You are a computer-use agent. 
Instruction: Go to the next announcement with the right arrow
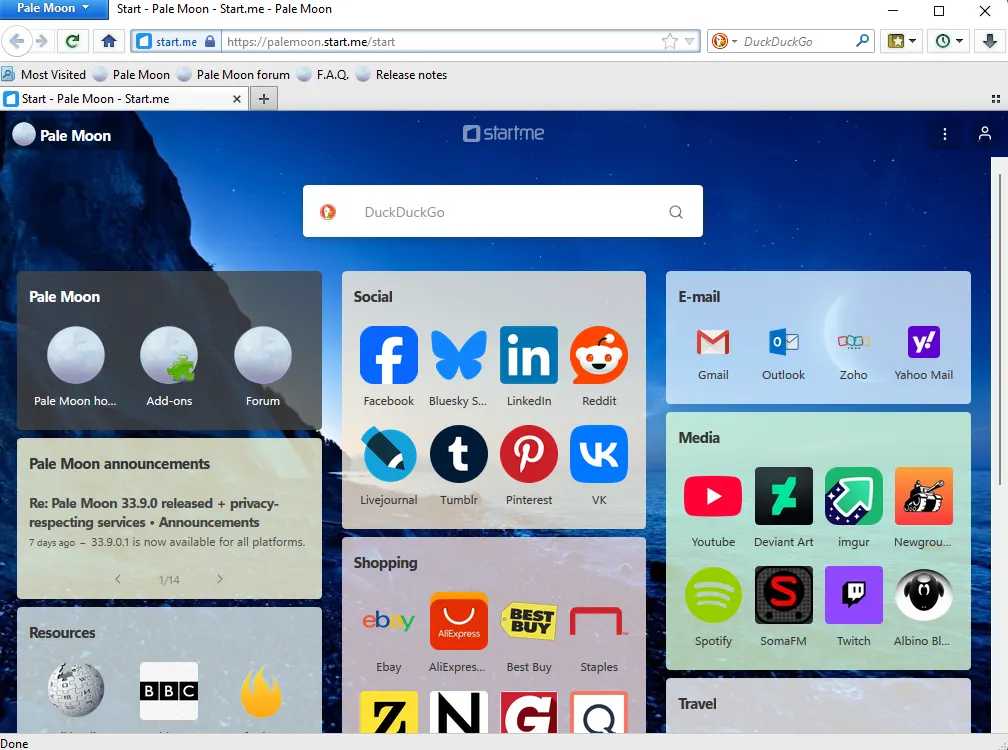click(x=220, y=579)
